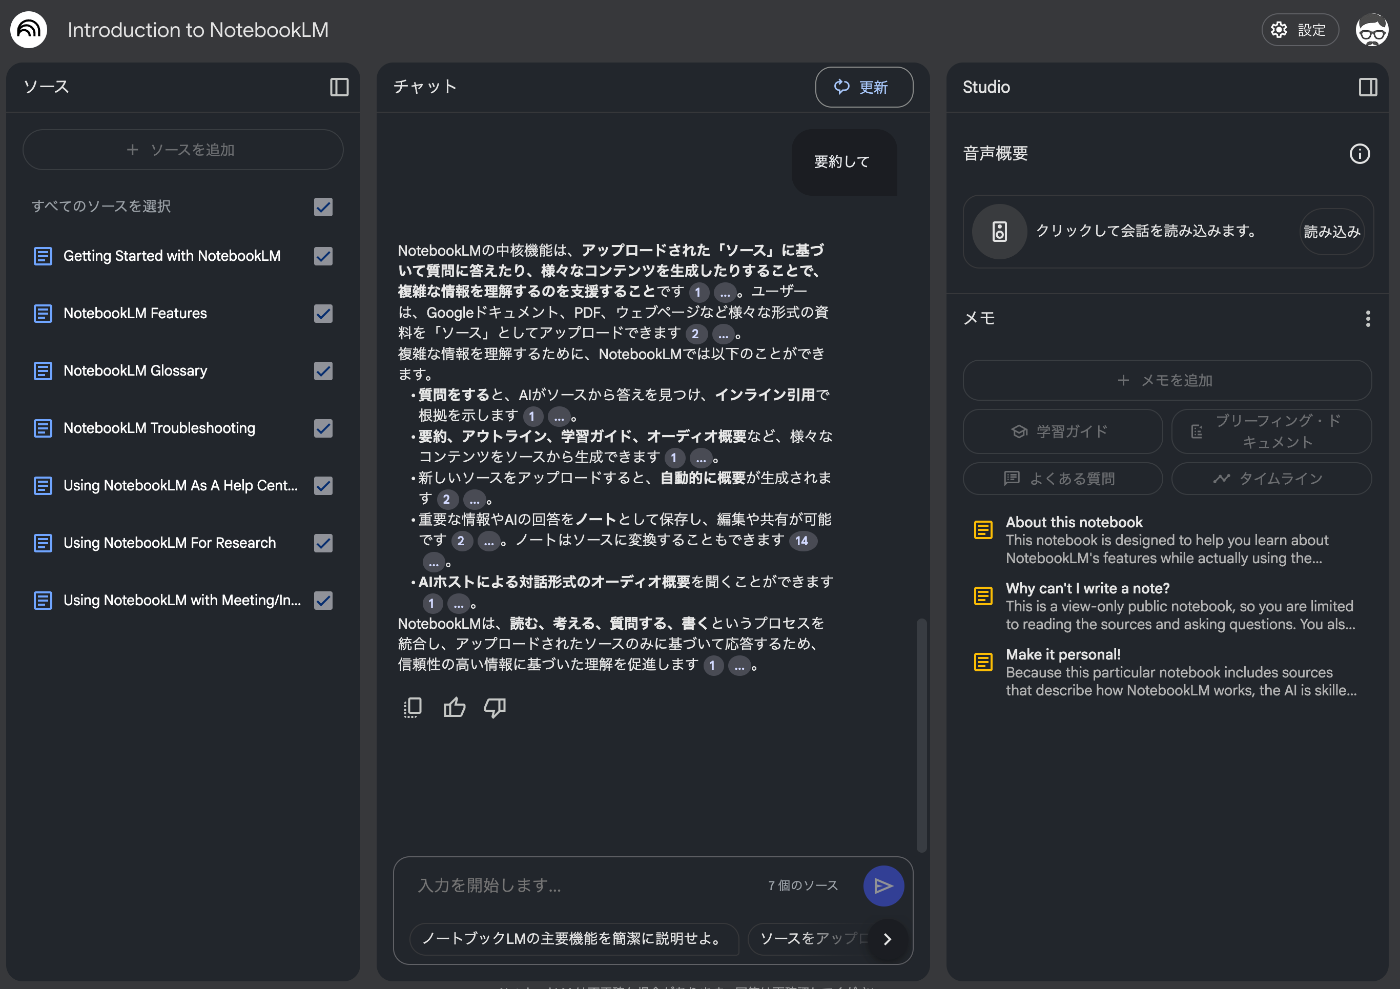
Task: Click the thumbs up icon
Action: point(455,708)
